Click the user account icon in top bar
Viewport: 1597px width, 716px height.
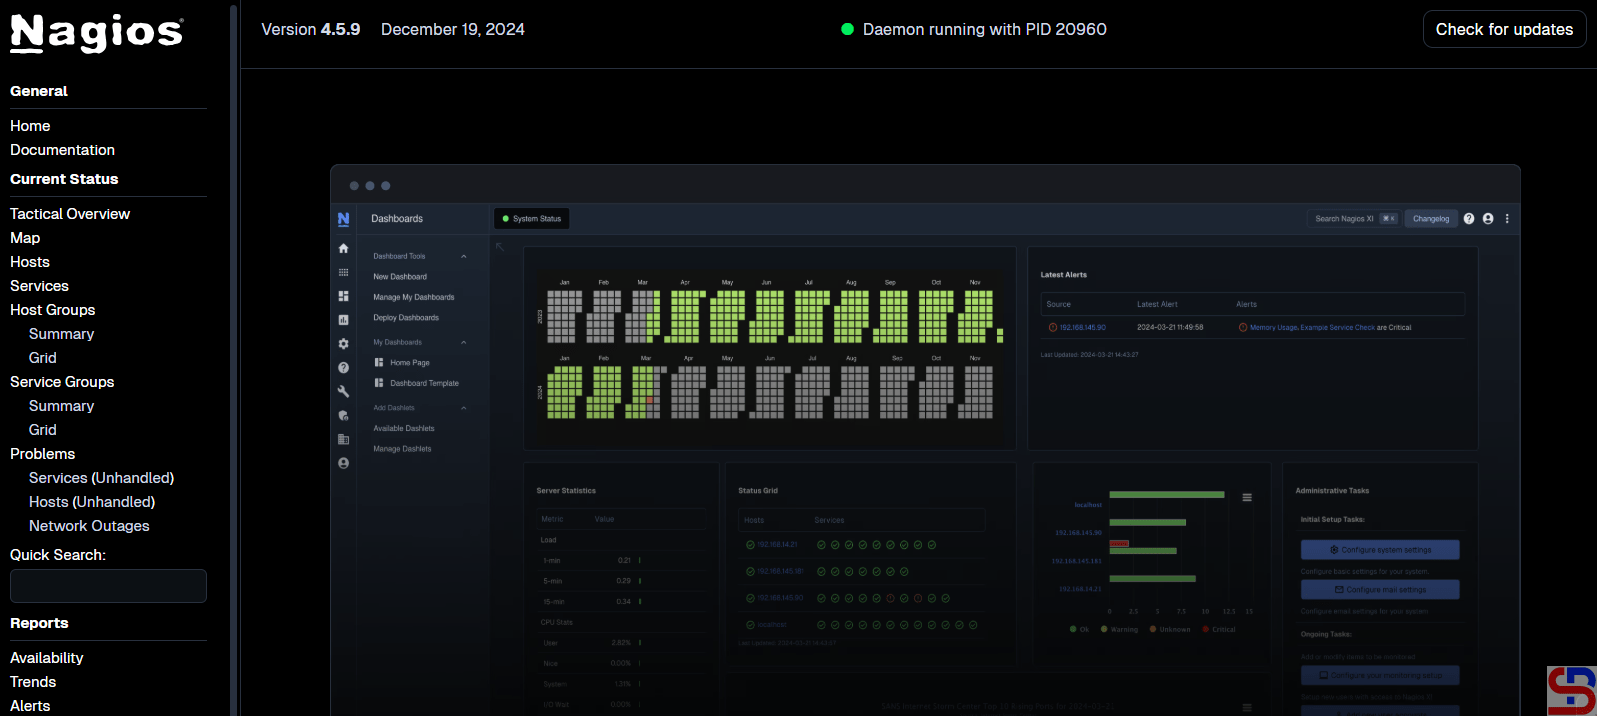[x=1488, y=219]
